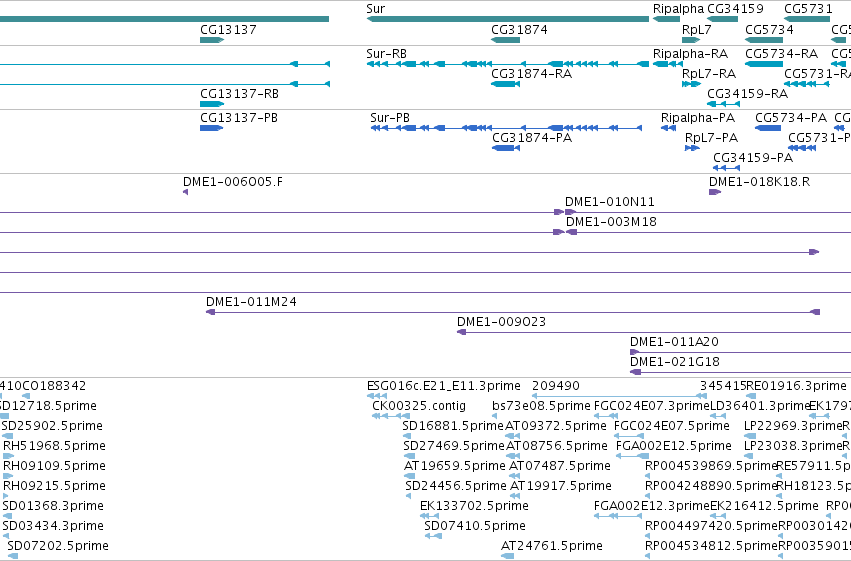Click the 209490 EST label
The image size is (851, 561).
556,385
